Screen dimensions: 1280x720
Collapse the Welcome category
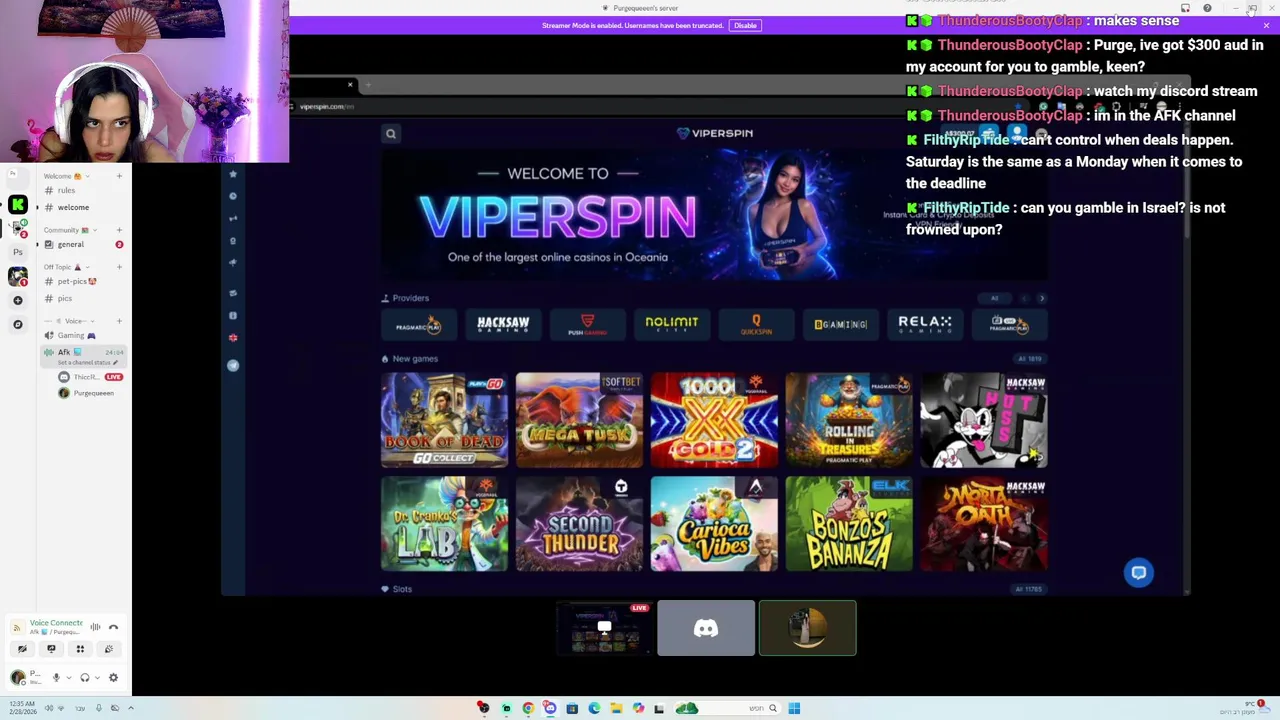(x=66, y=176)
